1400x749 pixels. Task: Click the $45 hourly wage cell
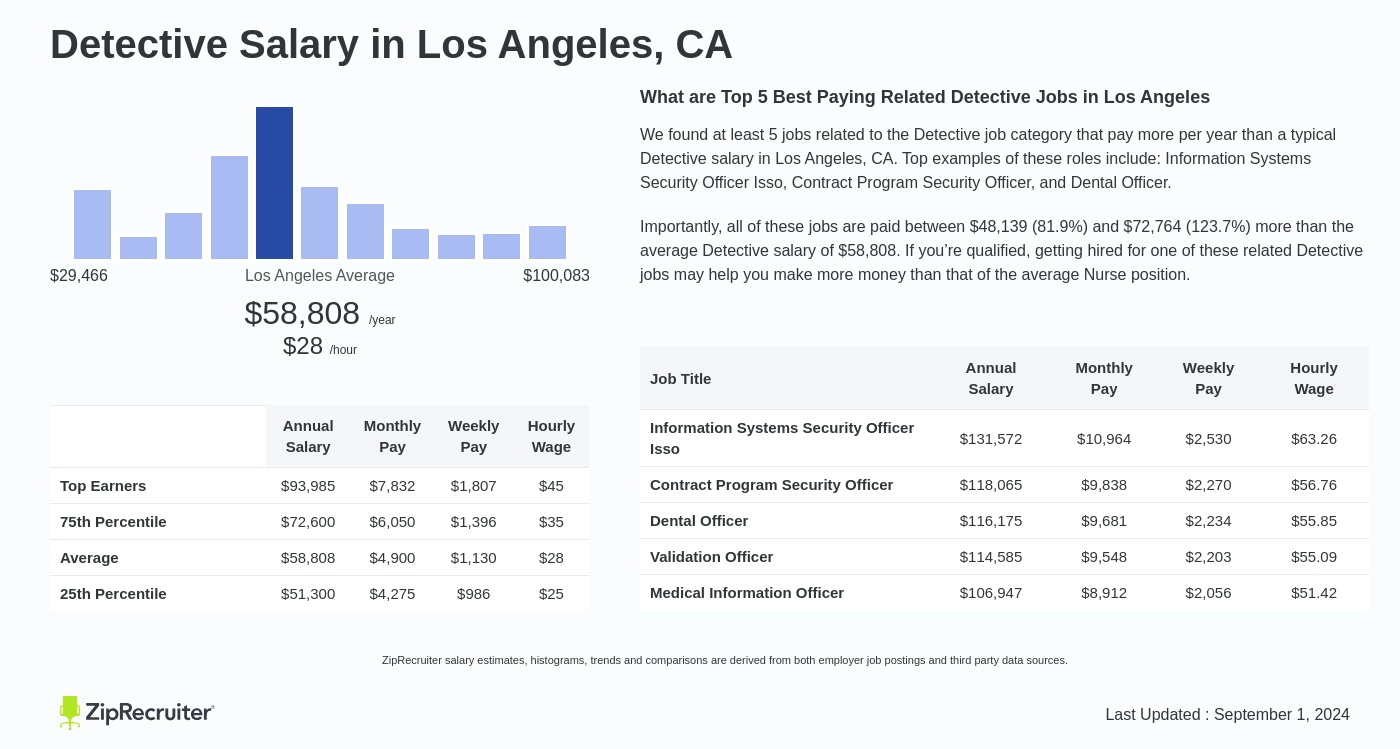pos(551,486)
